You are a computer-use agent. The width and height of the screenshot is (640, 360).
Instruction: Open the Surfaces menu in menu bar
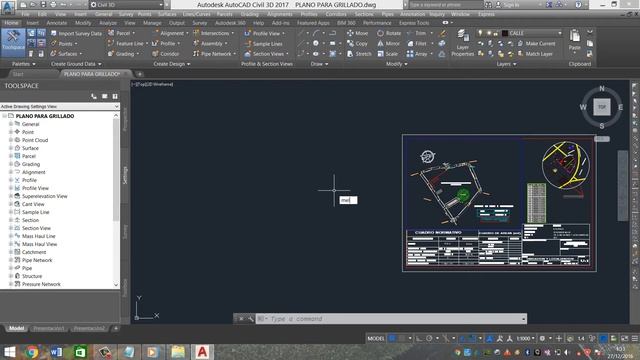(x=167, y=14)
